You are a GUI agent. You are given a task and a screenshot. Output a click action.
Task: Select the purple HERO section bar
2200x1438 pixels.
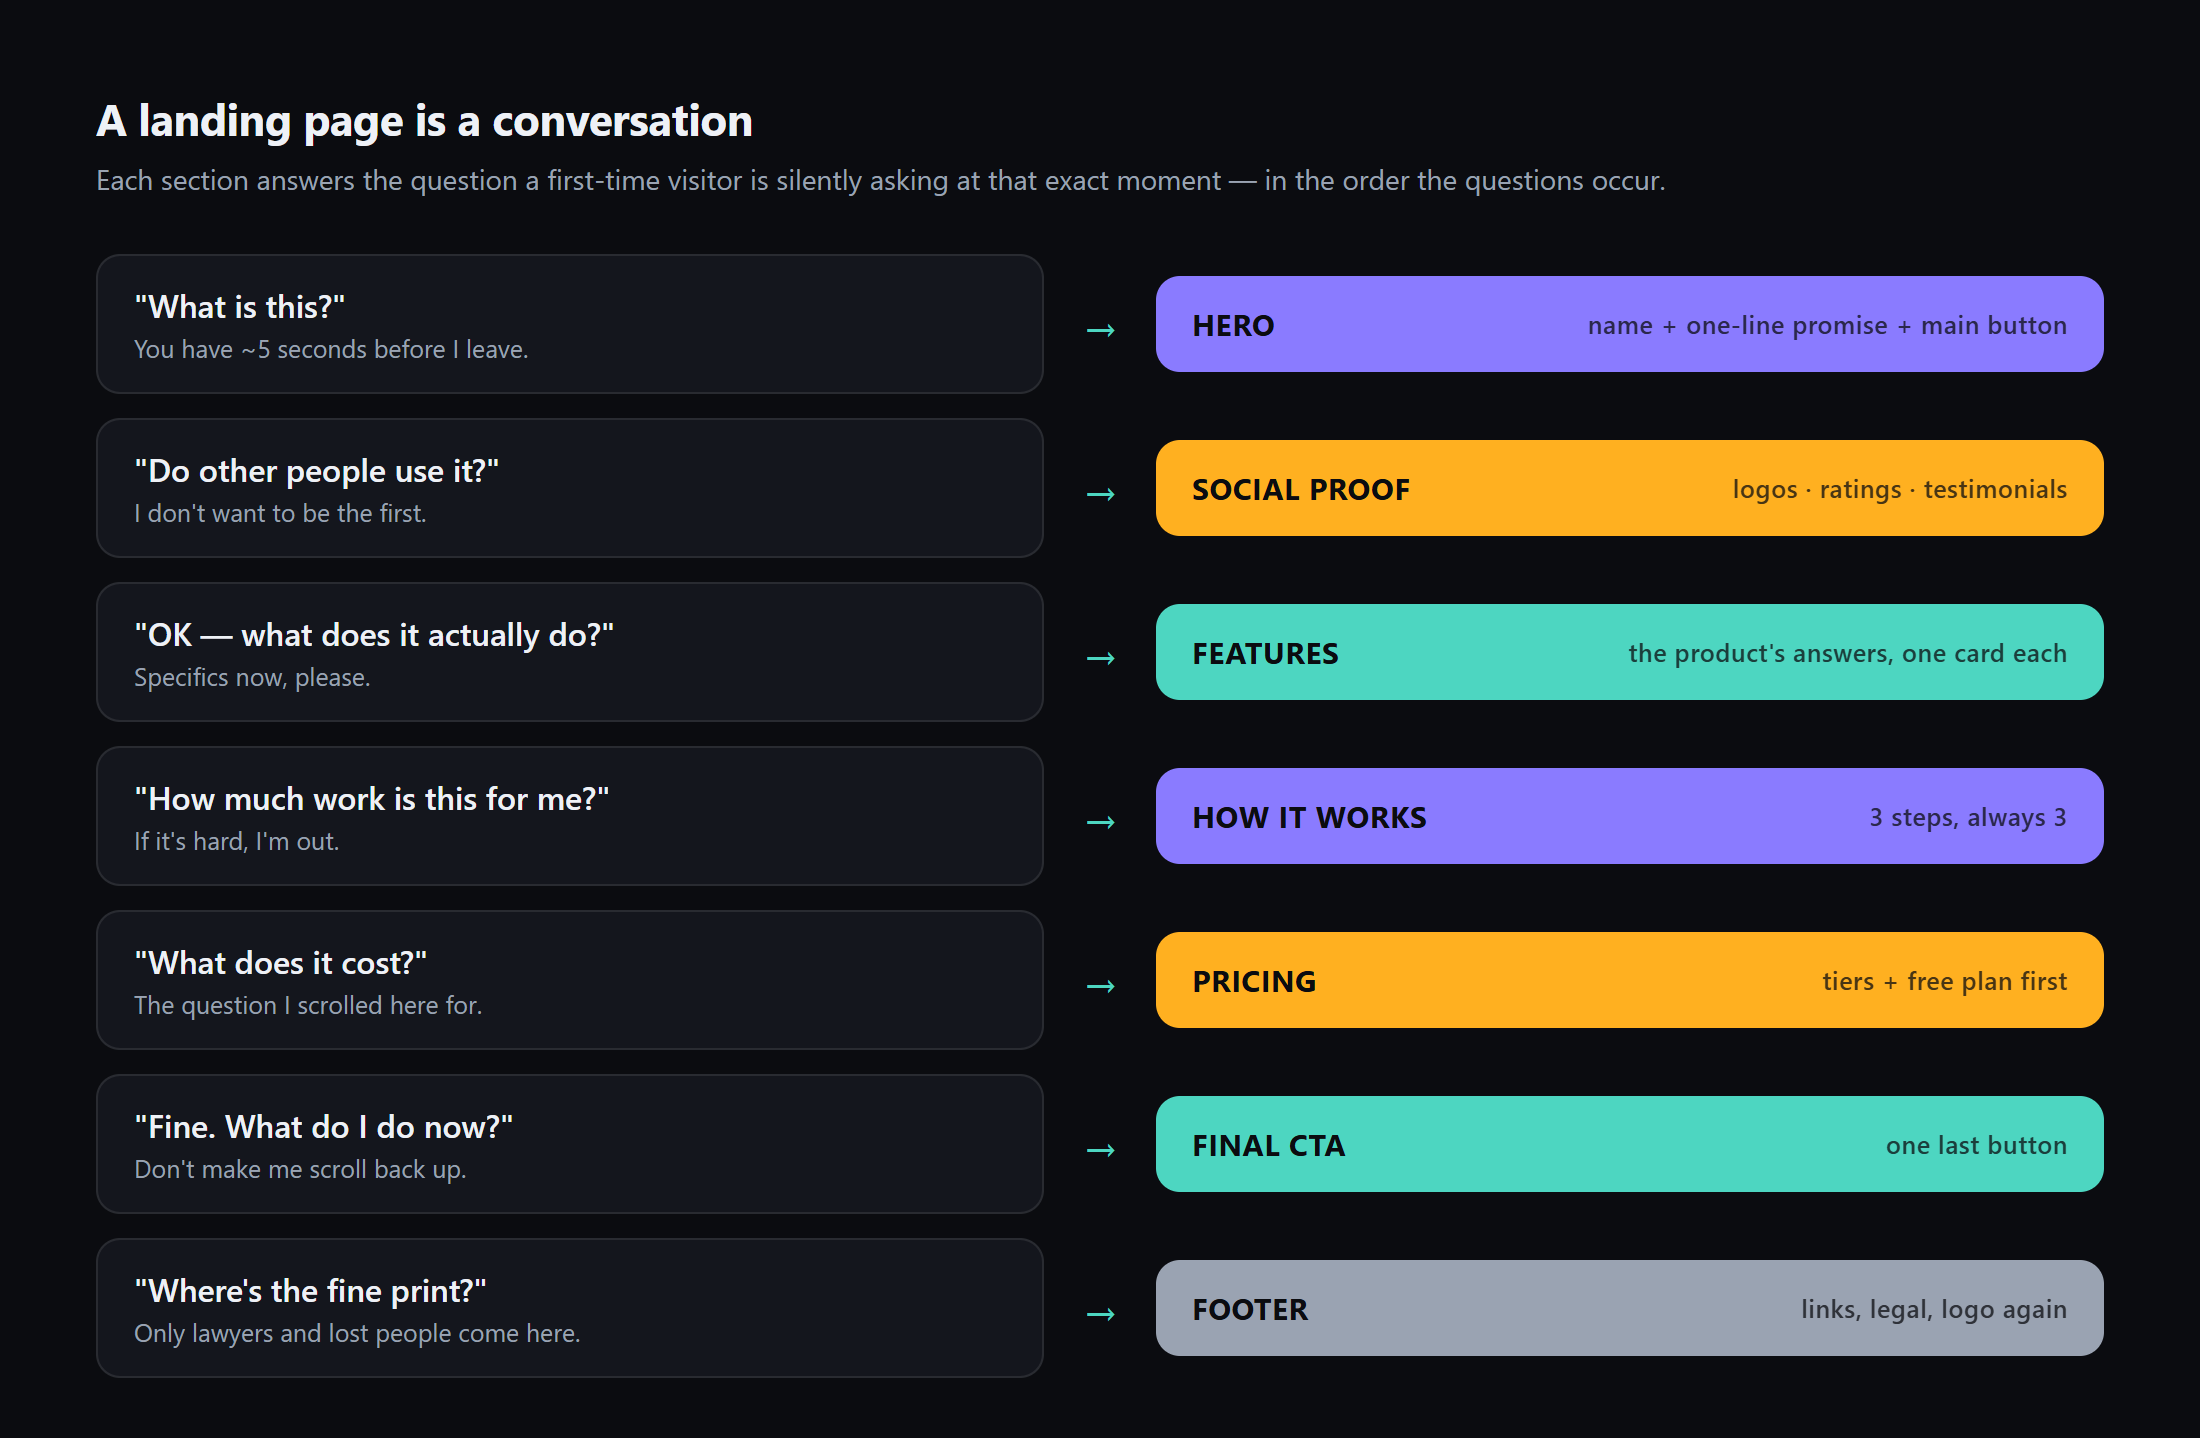pos(1629,324)
